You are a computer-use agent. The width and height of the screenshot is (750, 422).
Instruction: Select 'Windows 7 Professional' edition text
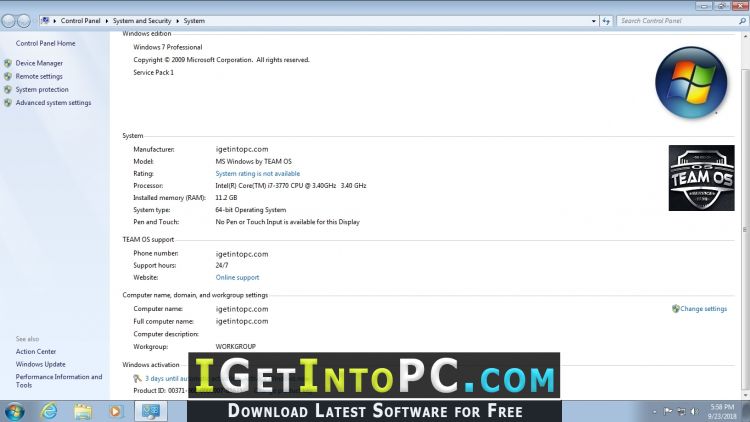pyautogui.click(x=168, y=47)
